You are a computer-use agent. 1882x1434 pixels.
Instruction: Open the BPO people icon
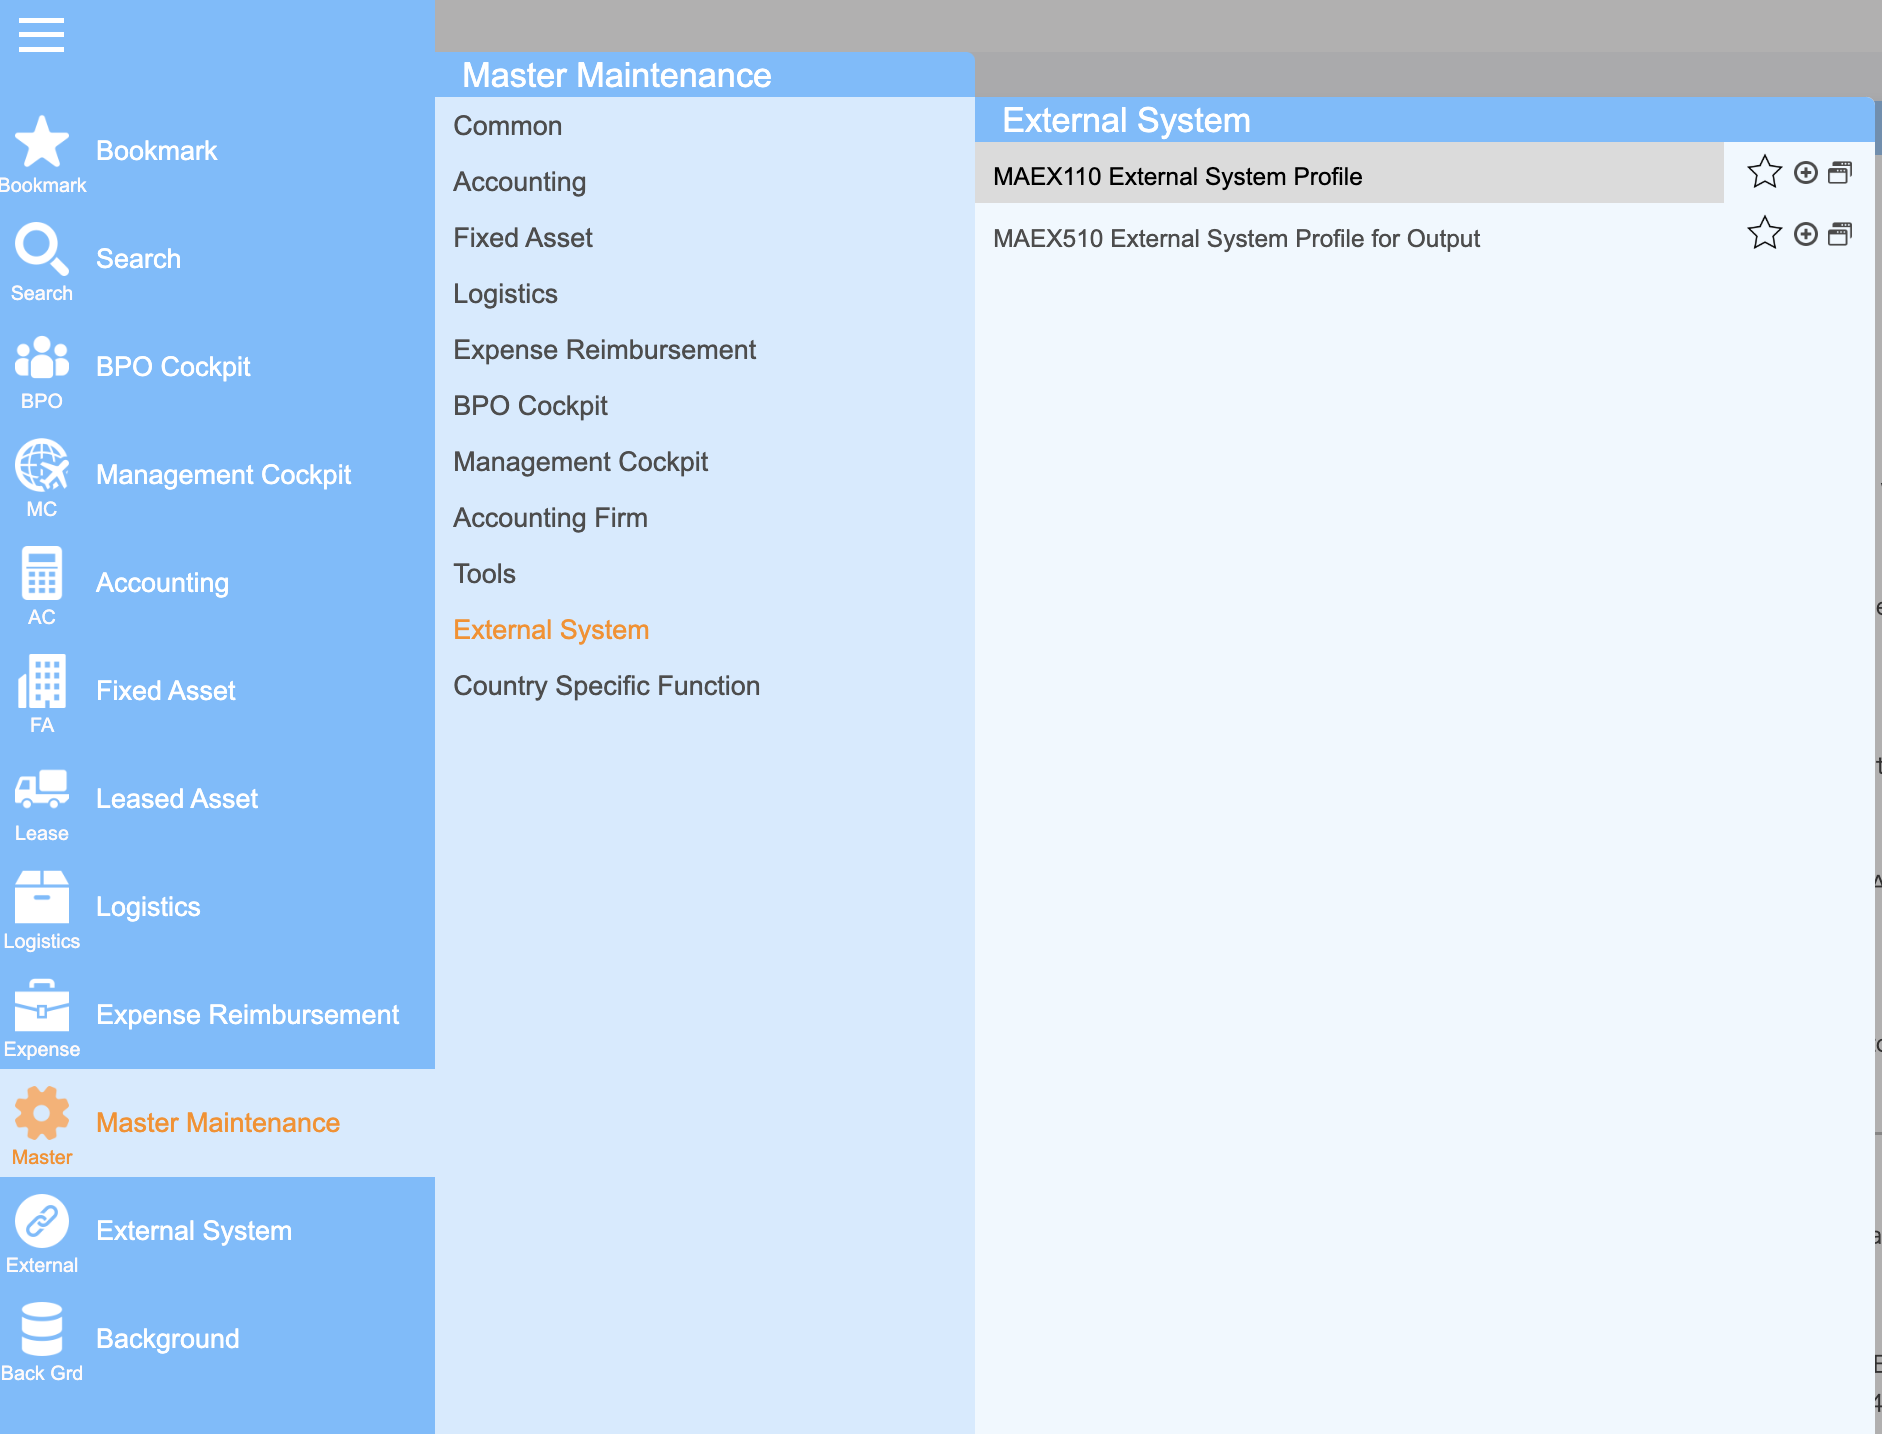[x=42, y=358]
